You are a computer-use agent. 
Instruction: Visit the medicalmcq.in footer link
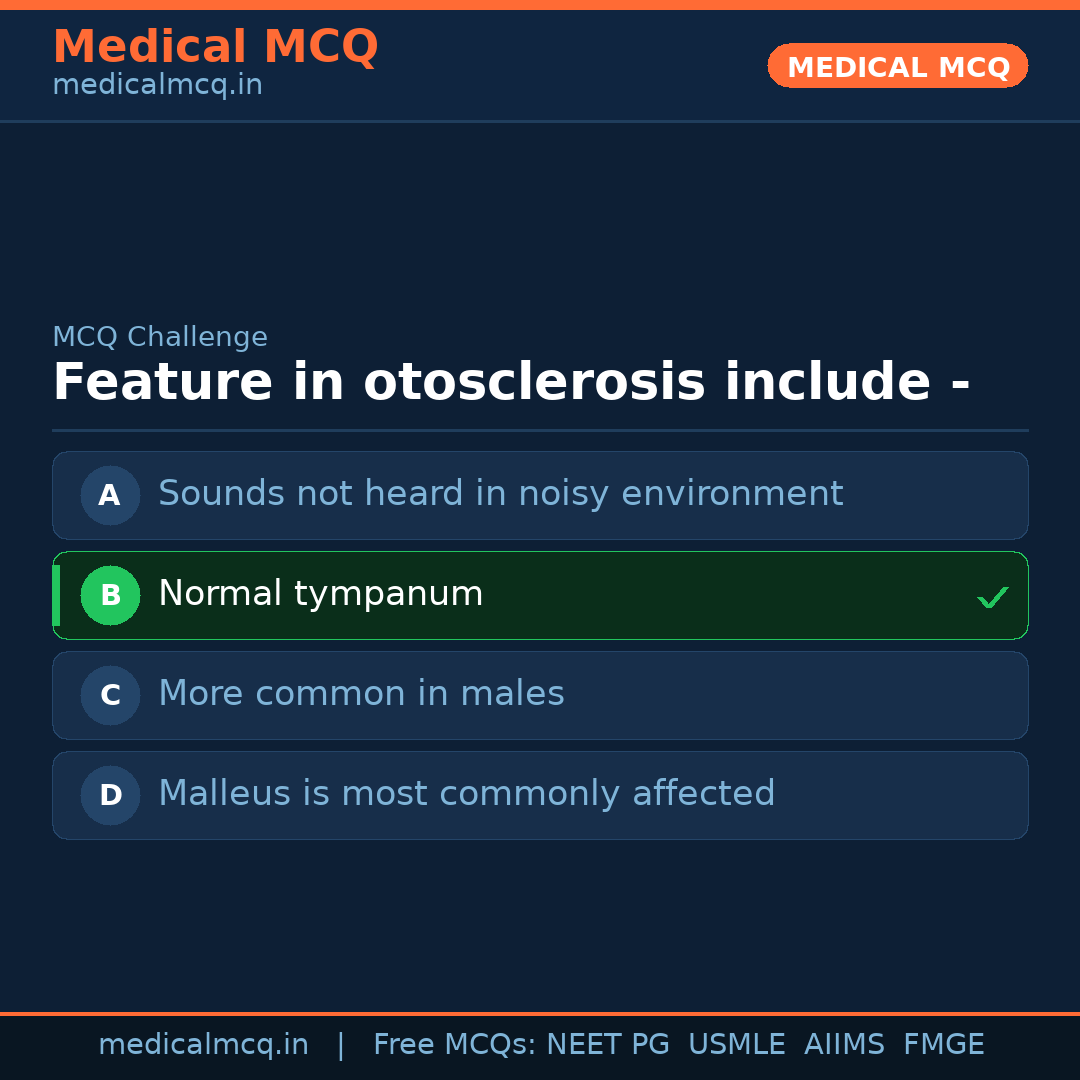[x=204, y=1043]
